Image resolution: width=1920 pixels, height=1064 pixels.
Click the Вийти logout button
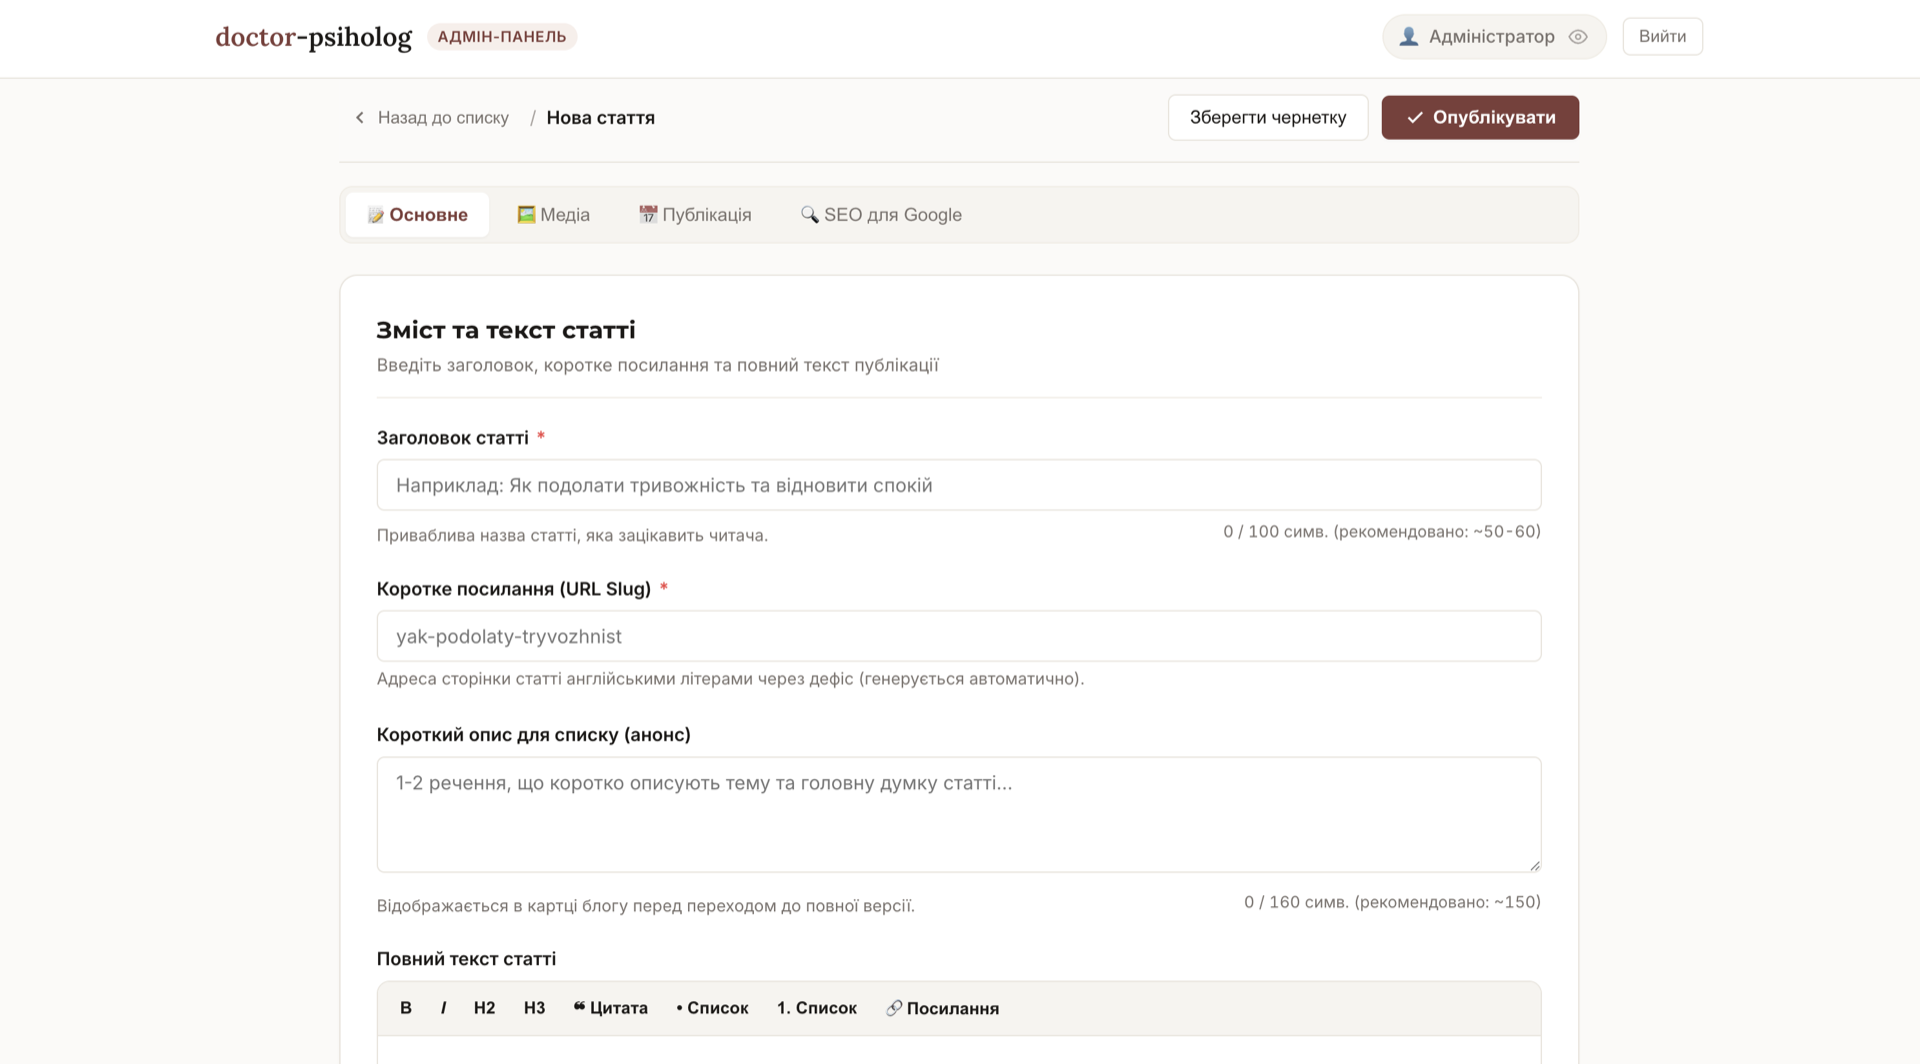point(1662,37)
